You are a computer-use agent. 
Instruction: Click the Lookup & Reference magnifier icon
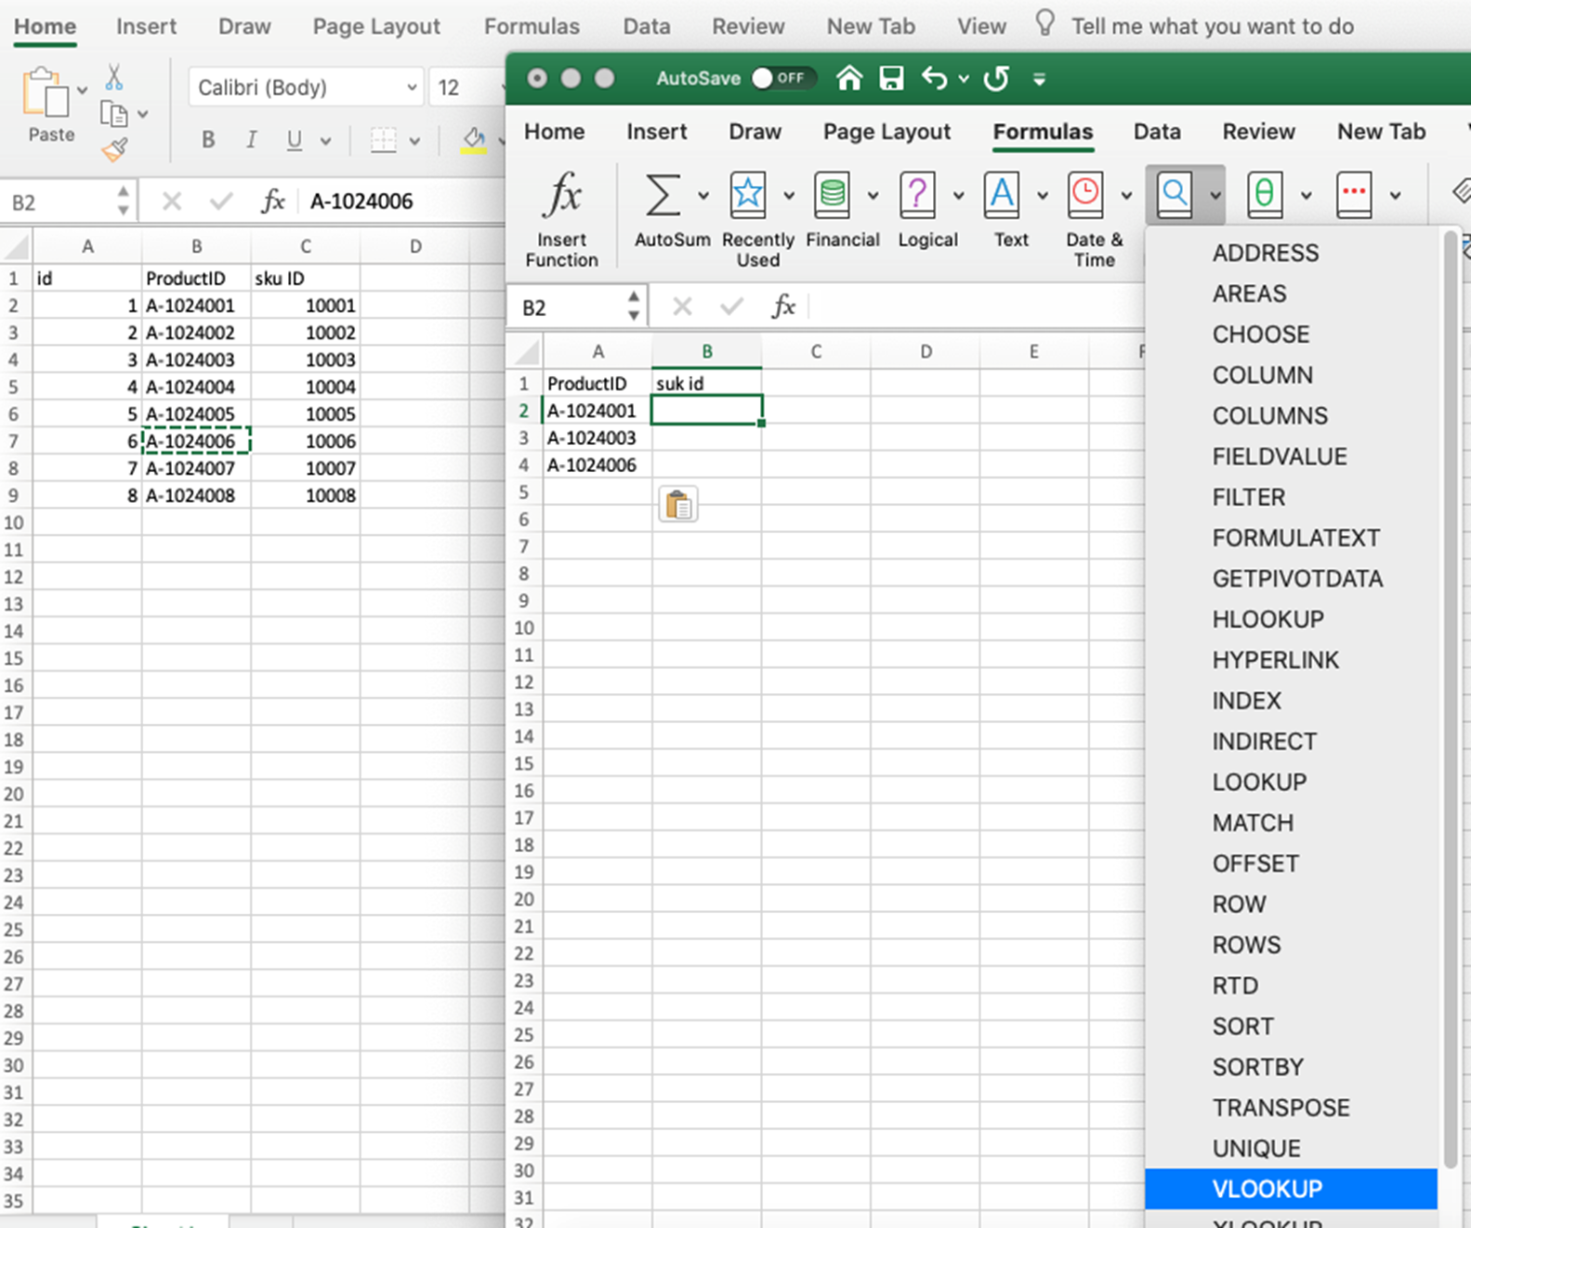1174,194
